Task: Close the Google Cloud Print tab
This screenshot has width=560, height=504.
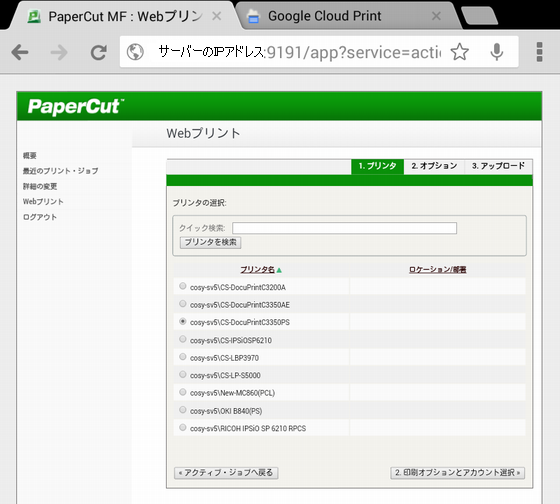Action: [x=436, y=16]
